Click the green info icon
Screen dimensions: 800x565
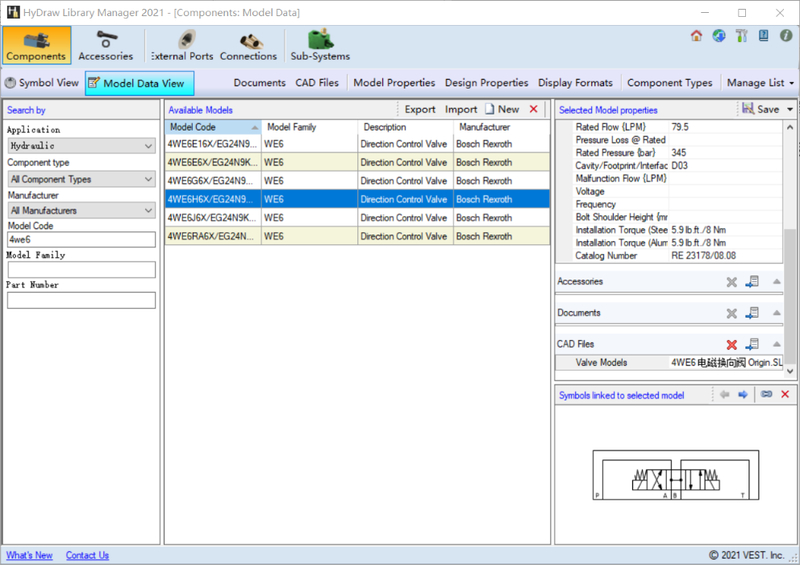pyautogui.click(x=786, y=36)
